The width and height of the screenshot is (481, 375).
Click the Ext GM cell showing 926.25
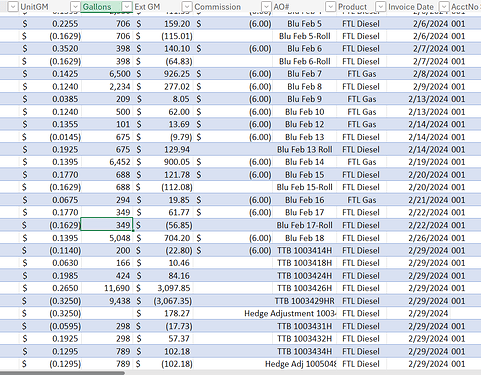pyautogui.click(x=163, y=74)
